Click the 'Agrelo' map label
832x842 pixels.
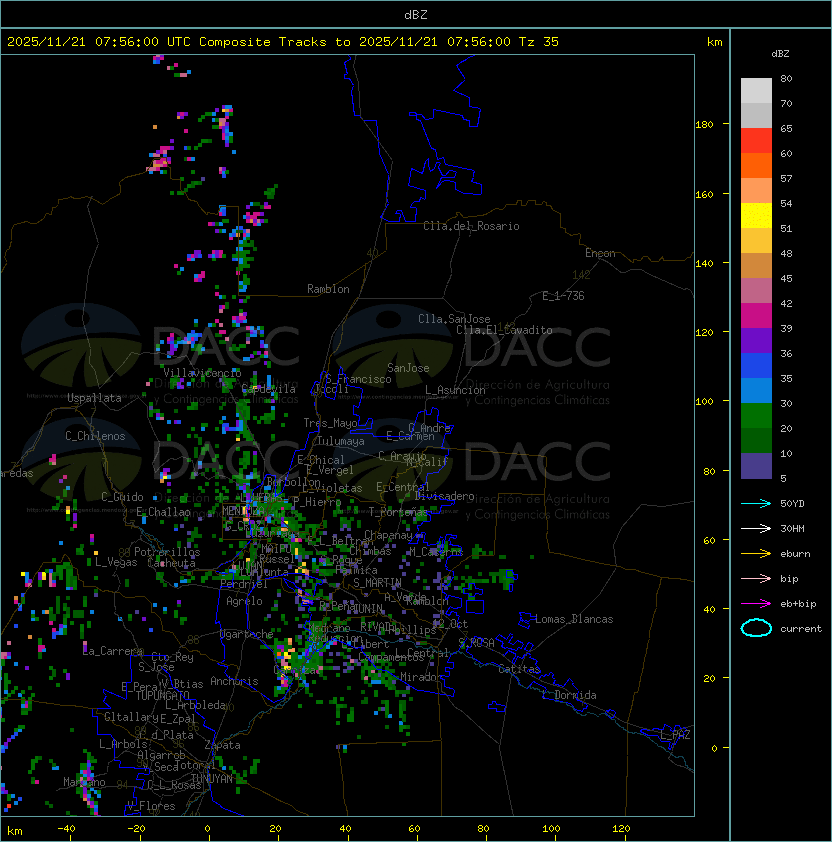coord(244,601)
